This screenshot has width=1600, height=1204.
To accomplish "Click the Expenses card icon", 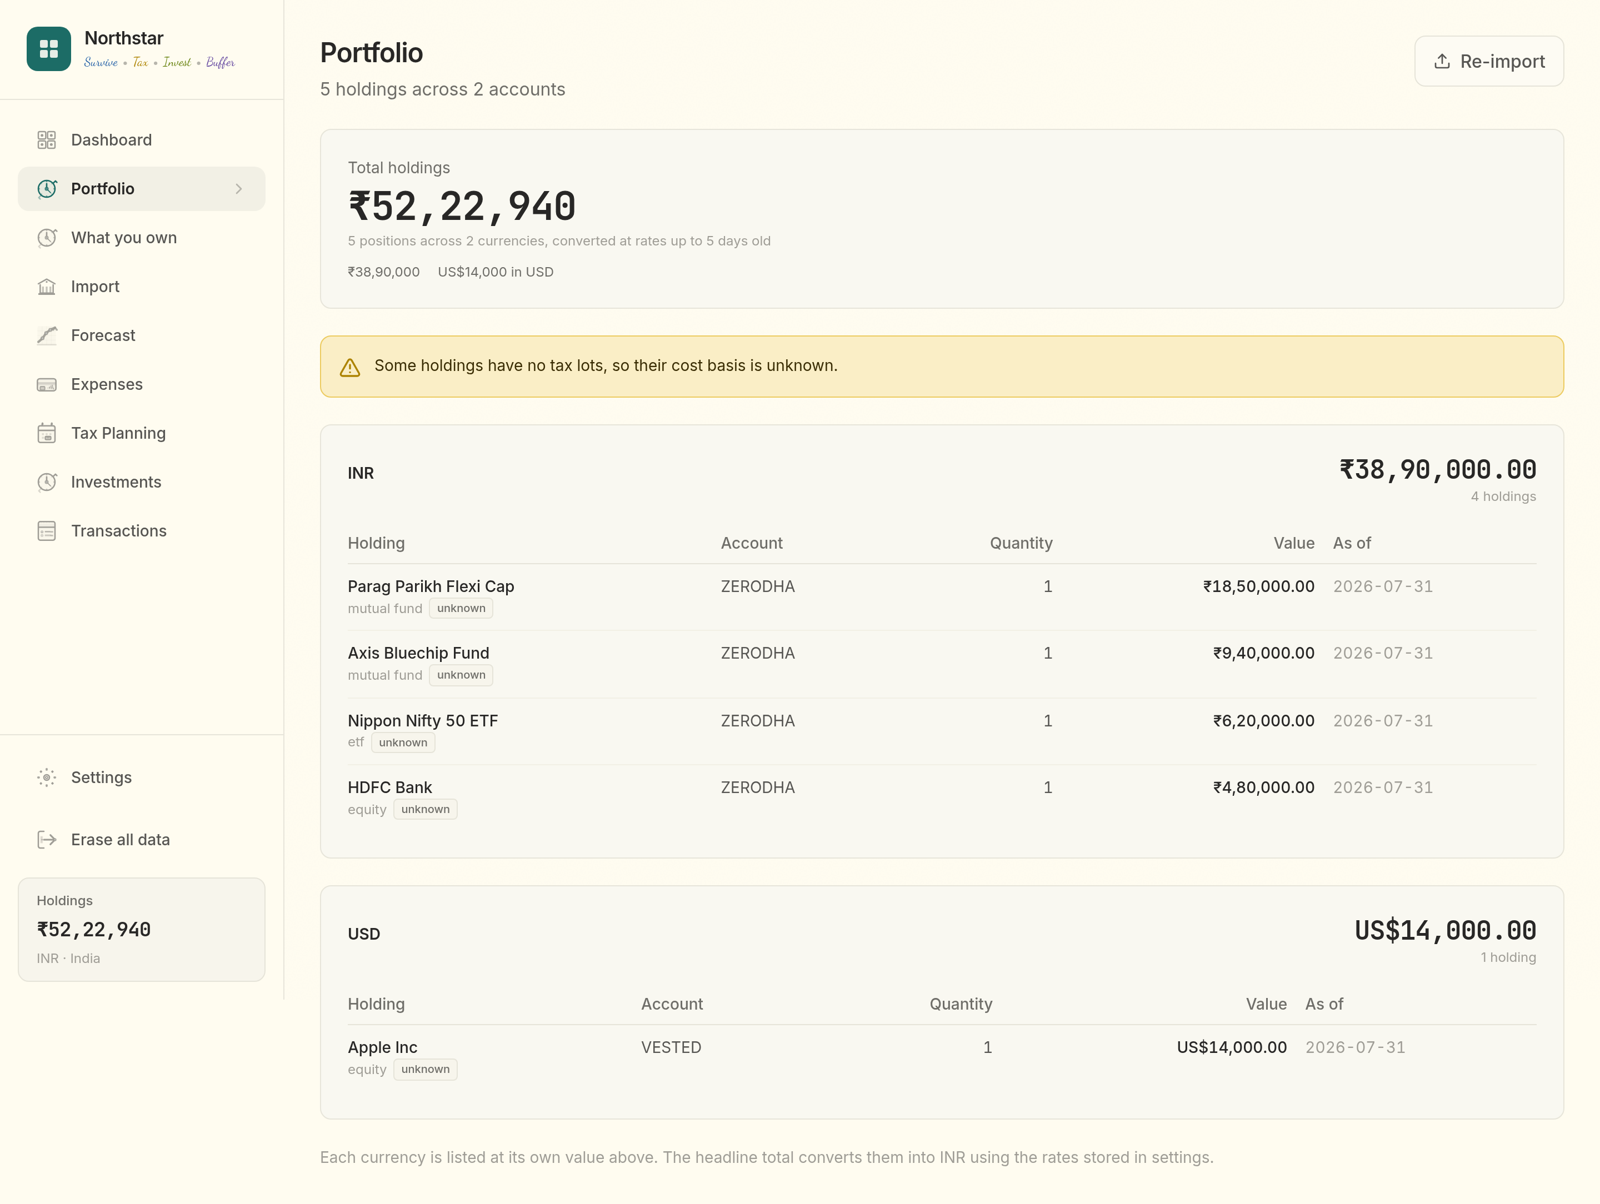I will [x=47, y=385].
